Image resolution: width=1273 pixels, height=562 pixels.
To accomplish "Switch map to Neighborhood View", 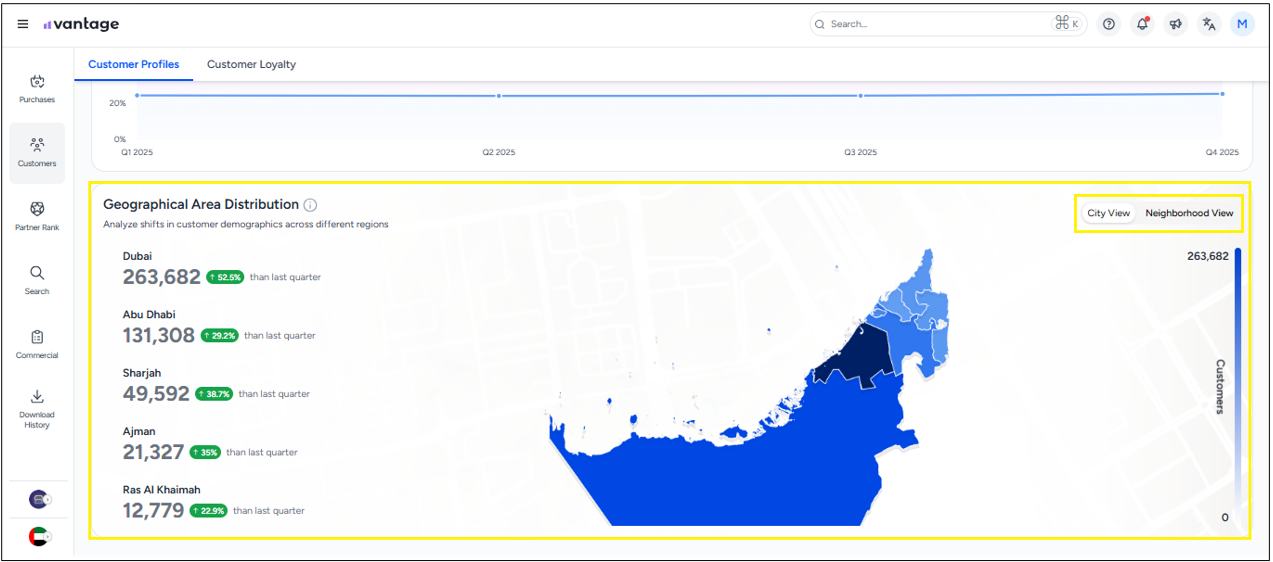I will coord(1189,213).
